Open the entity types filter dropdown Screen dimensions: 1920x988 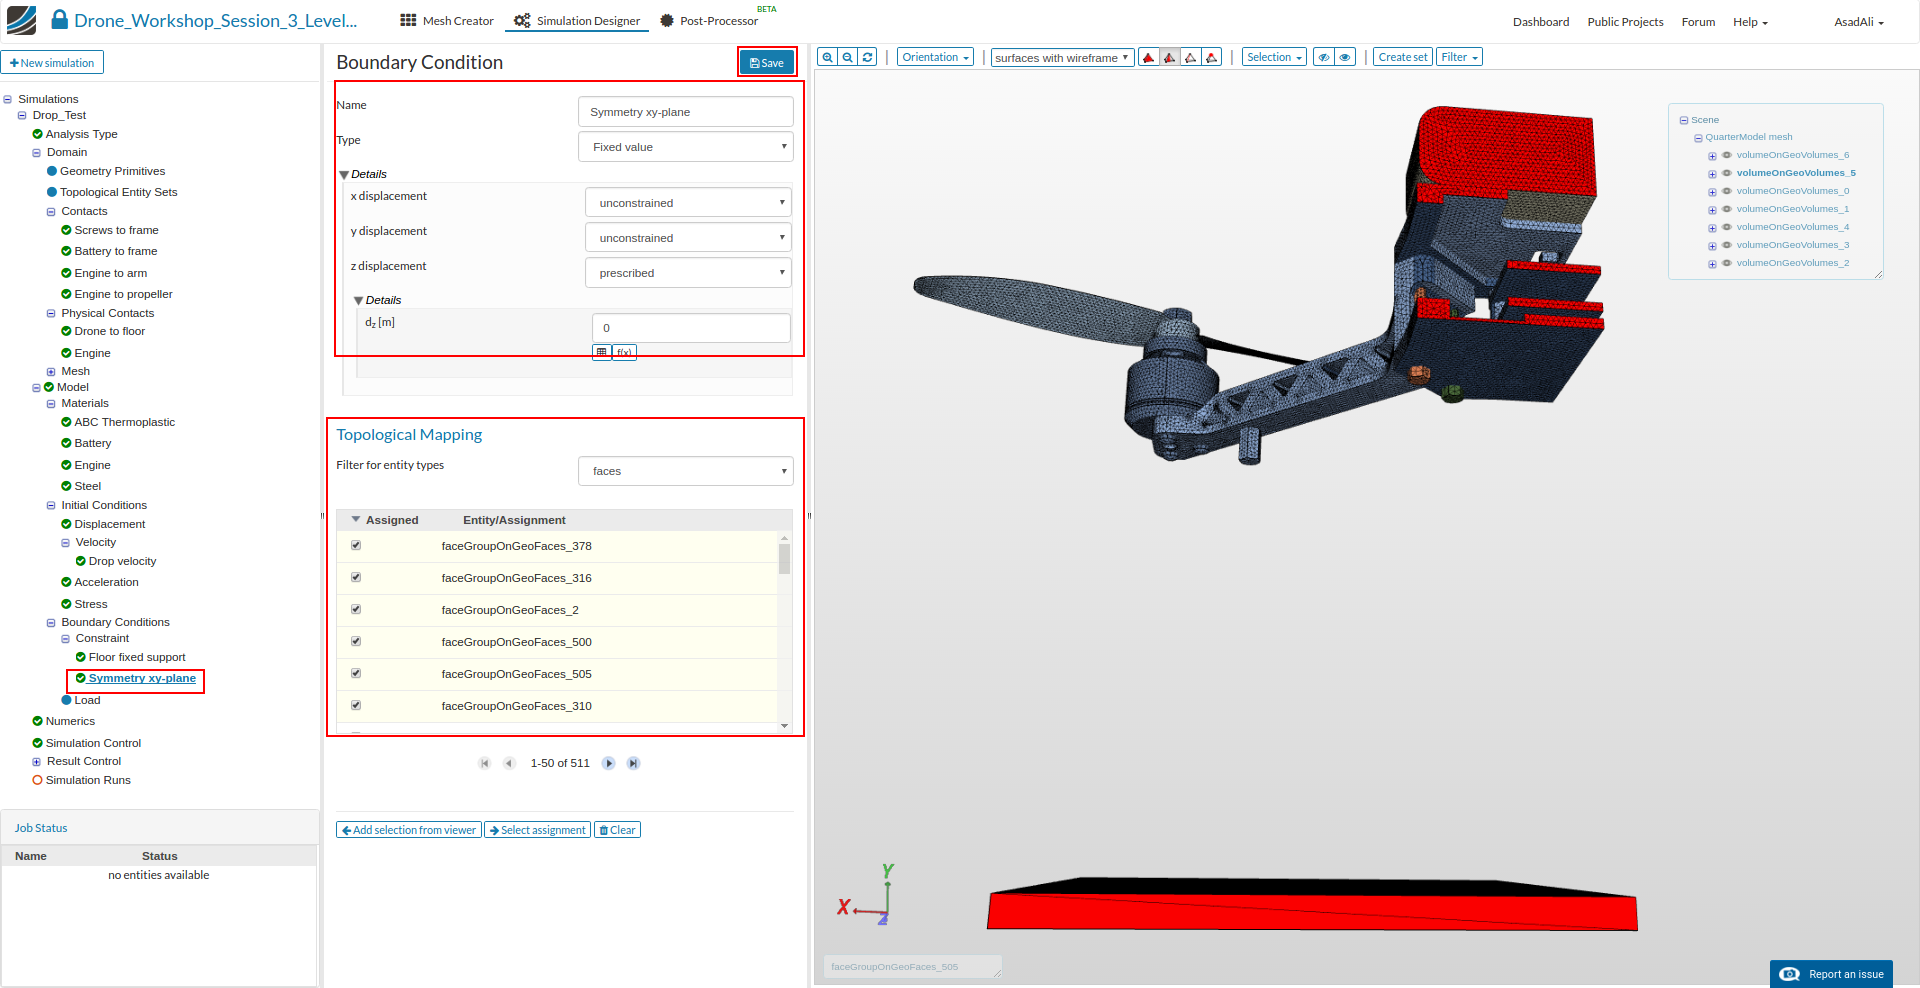click(686, 471)
